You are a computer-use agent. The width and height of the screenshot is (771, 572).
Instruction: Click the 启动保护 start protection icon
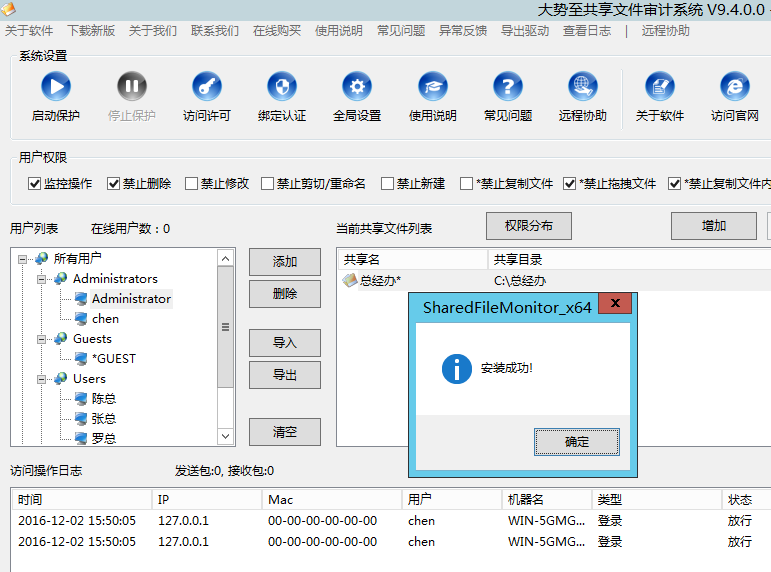coord(55,88)
